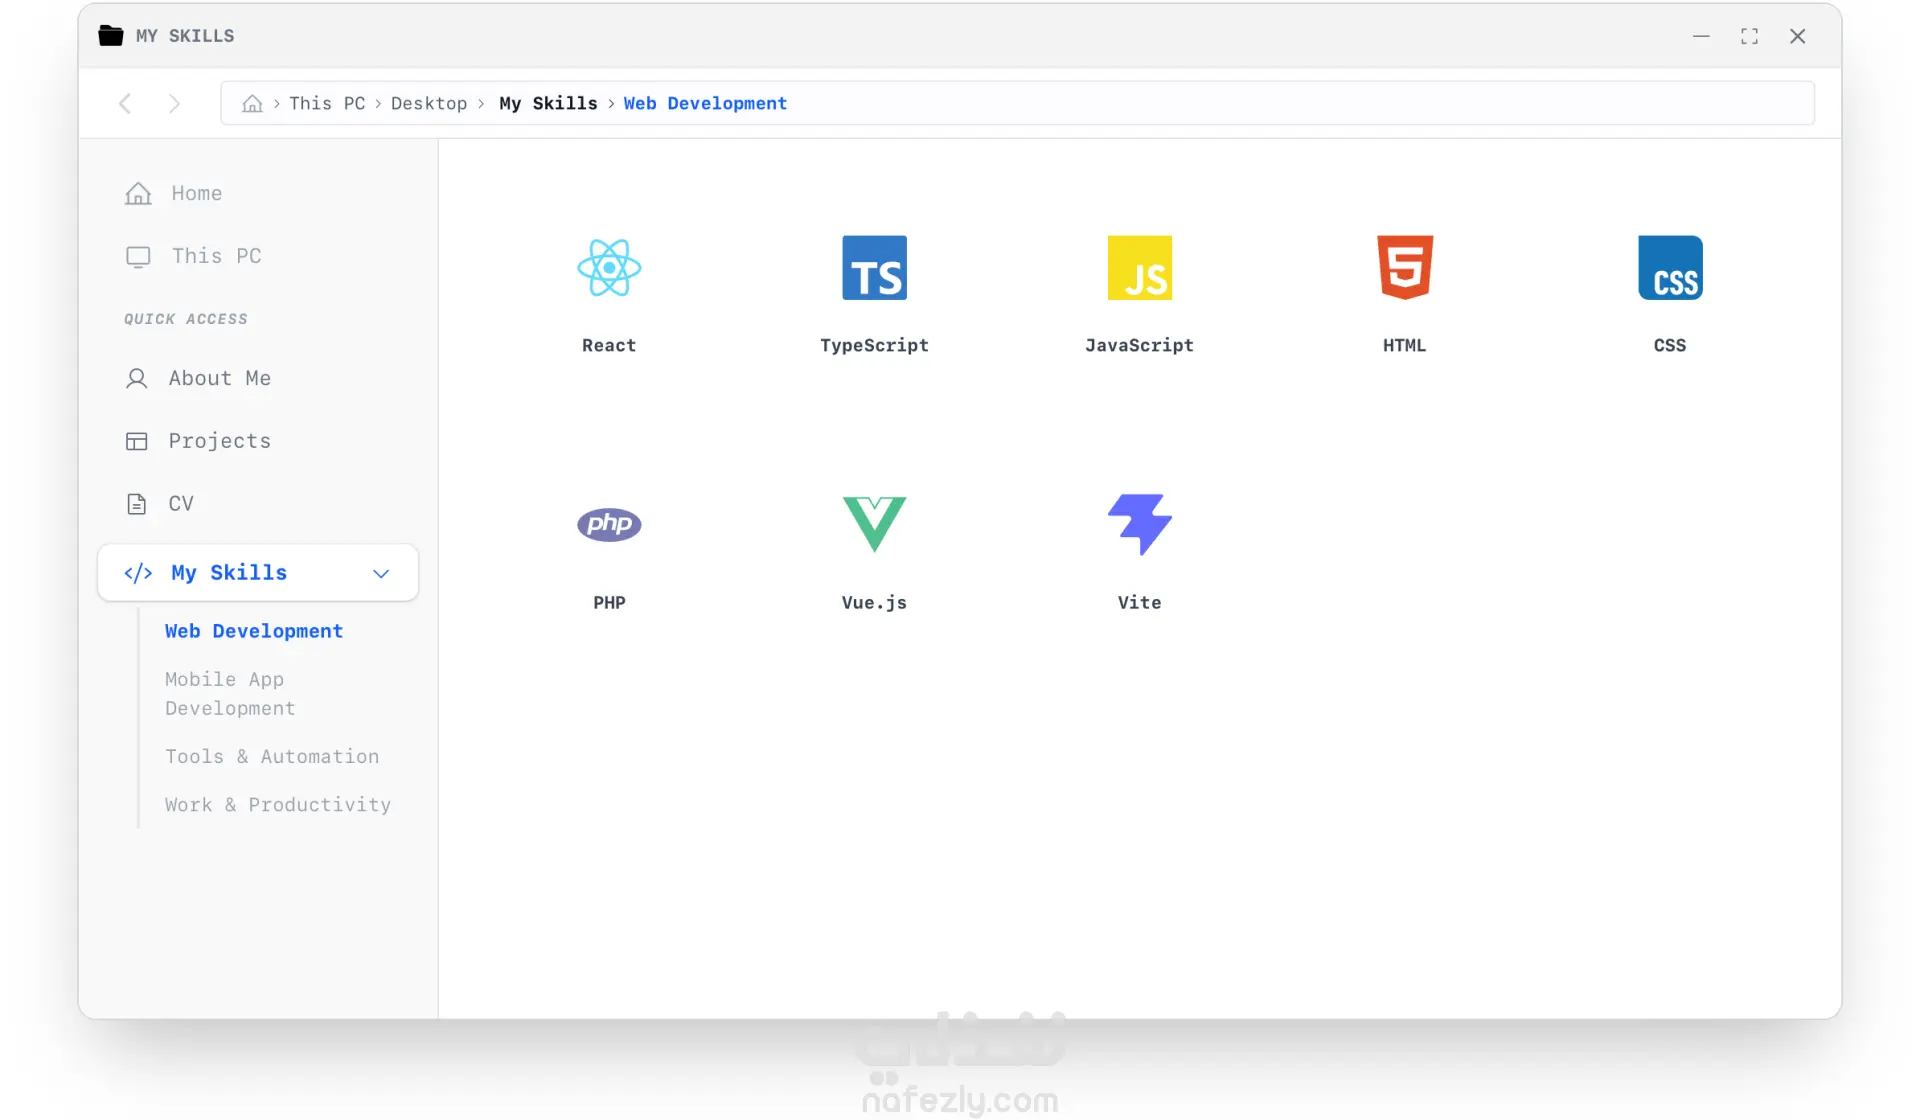Click the Vite label text
This screenshot has width=1920, height=1120.
1139,602
